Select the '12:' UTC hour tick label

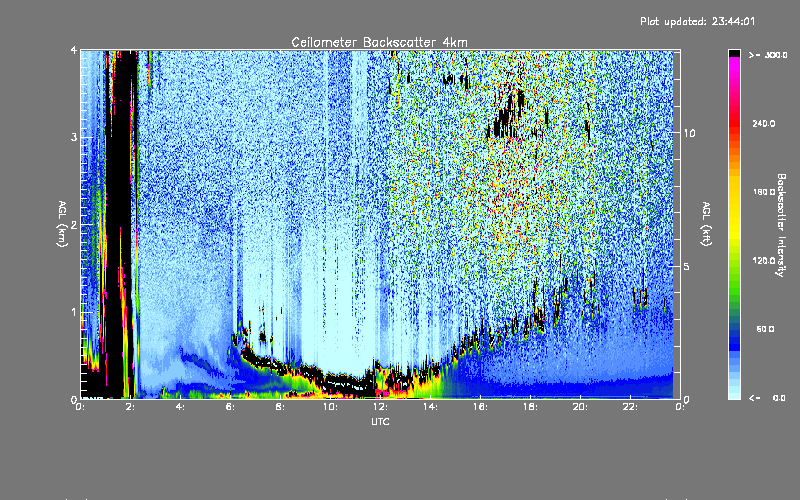click(380, 407)
